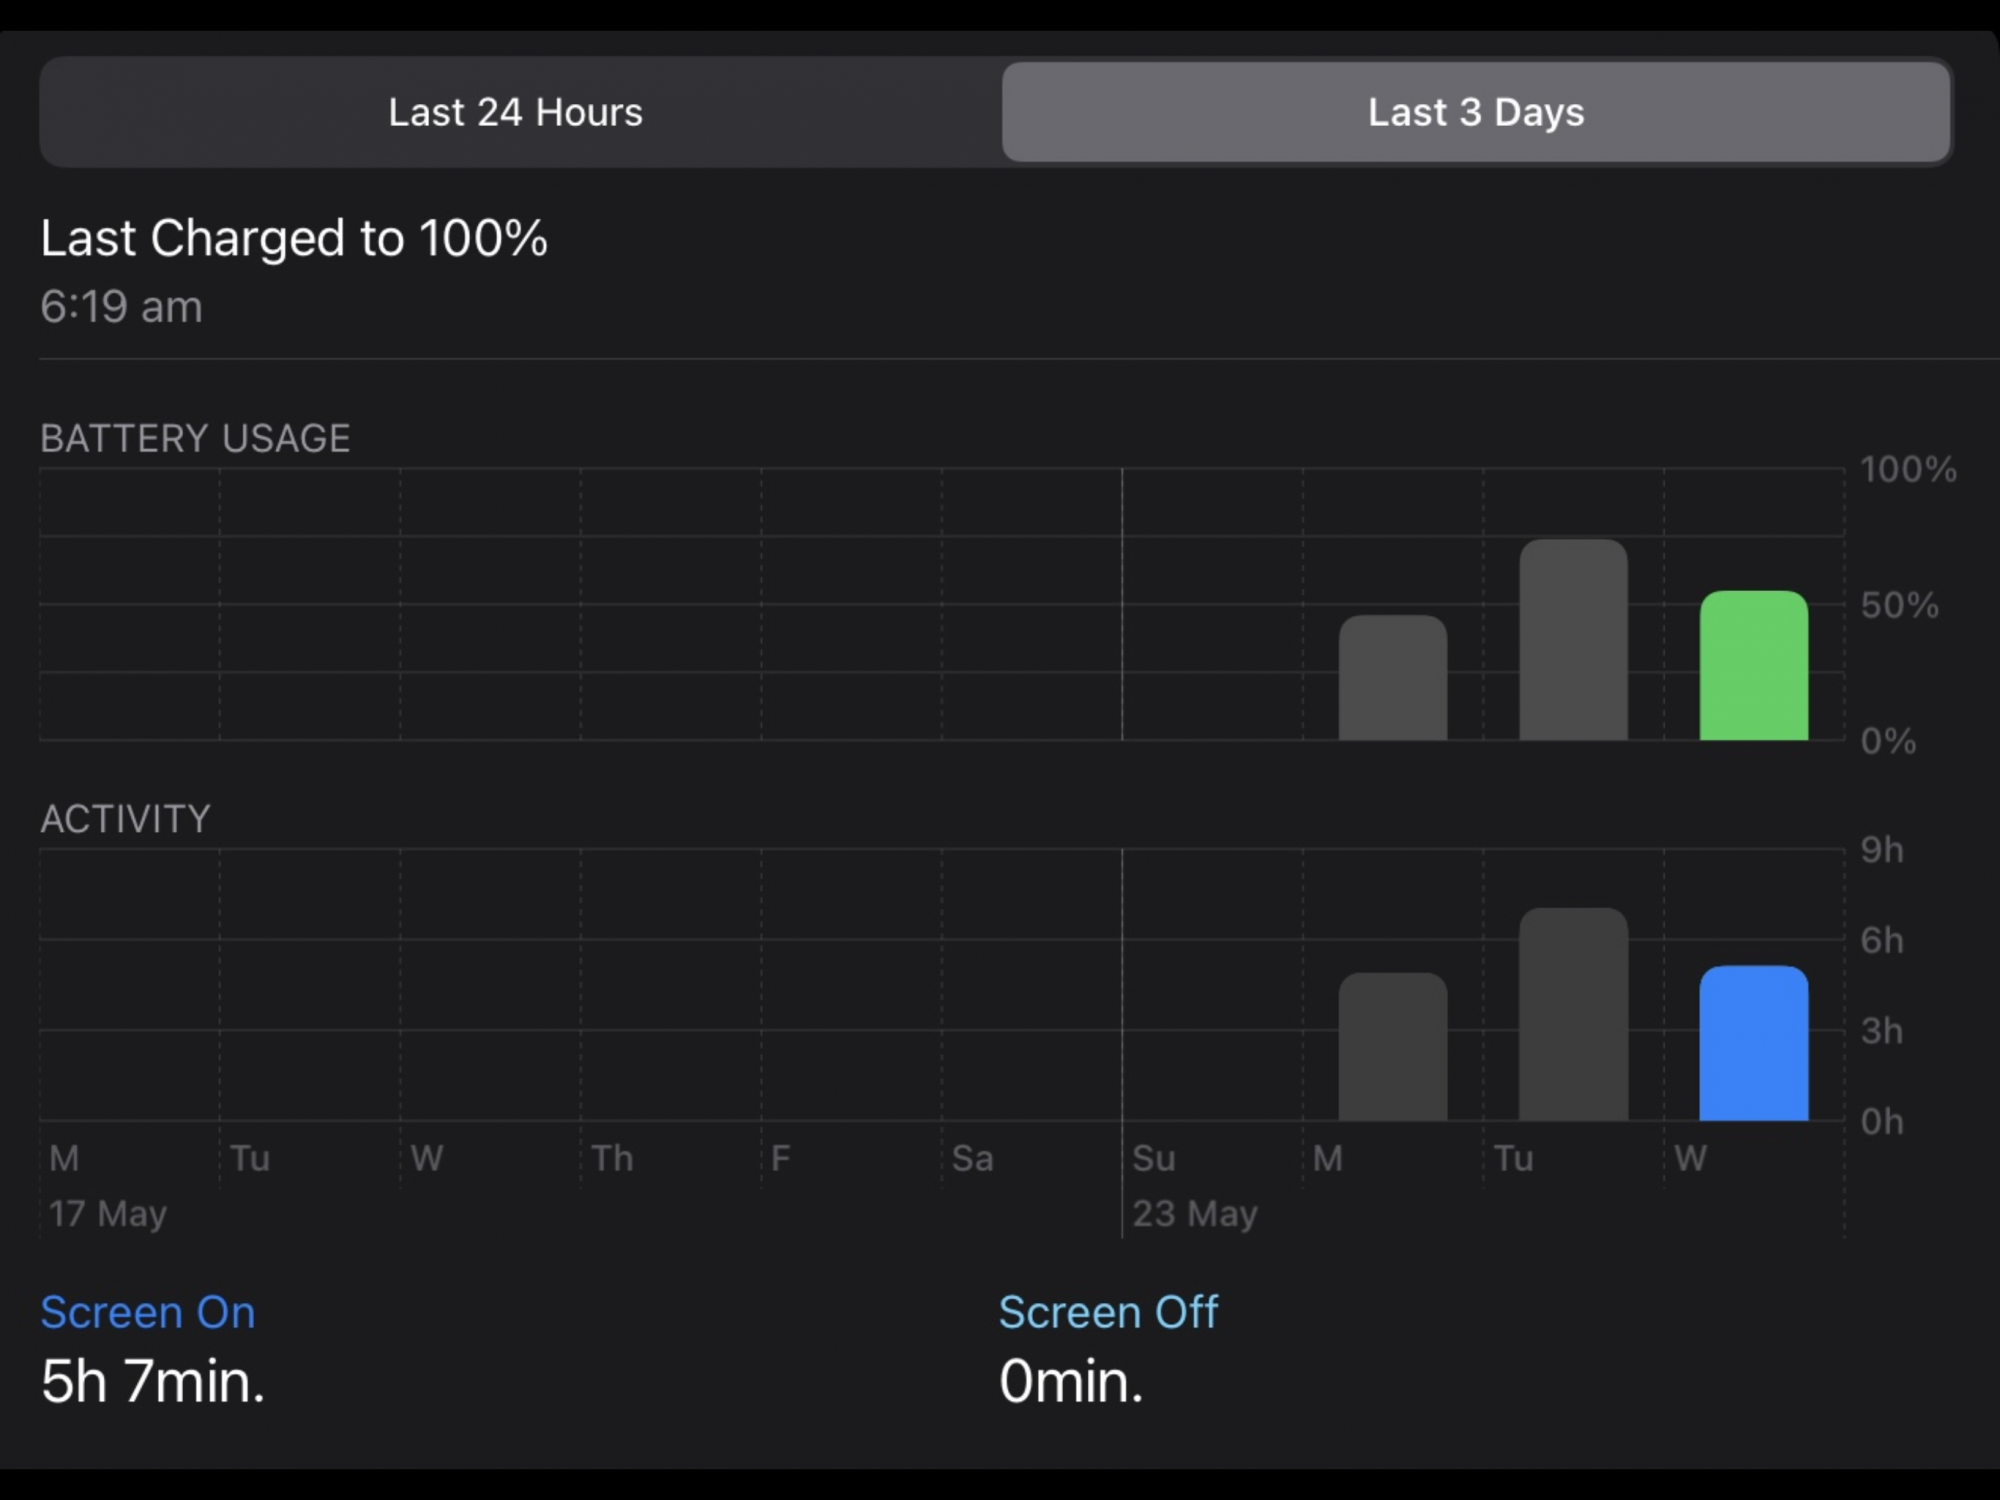Image resolution: width=2000 pixels, height=1500 pixels.
Task: Tap the 23 May date label
Action: click(x=1195, y=1213)
